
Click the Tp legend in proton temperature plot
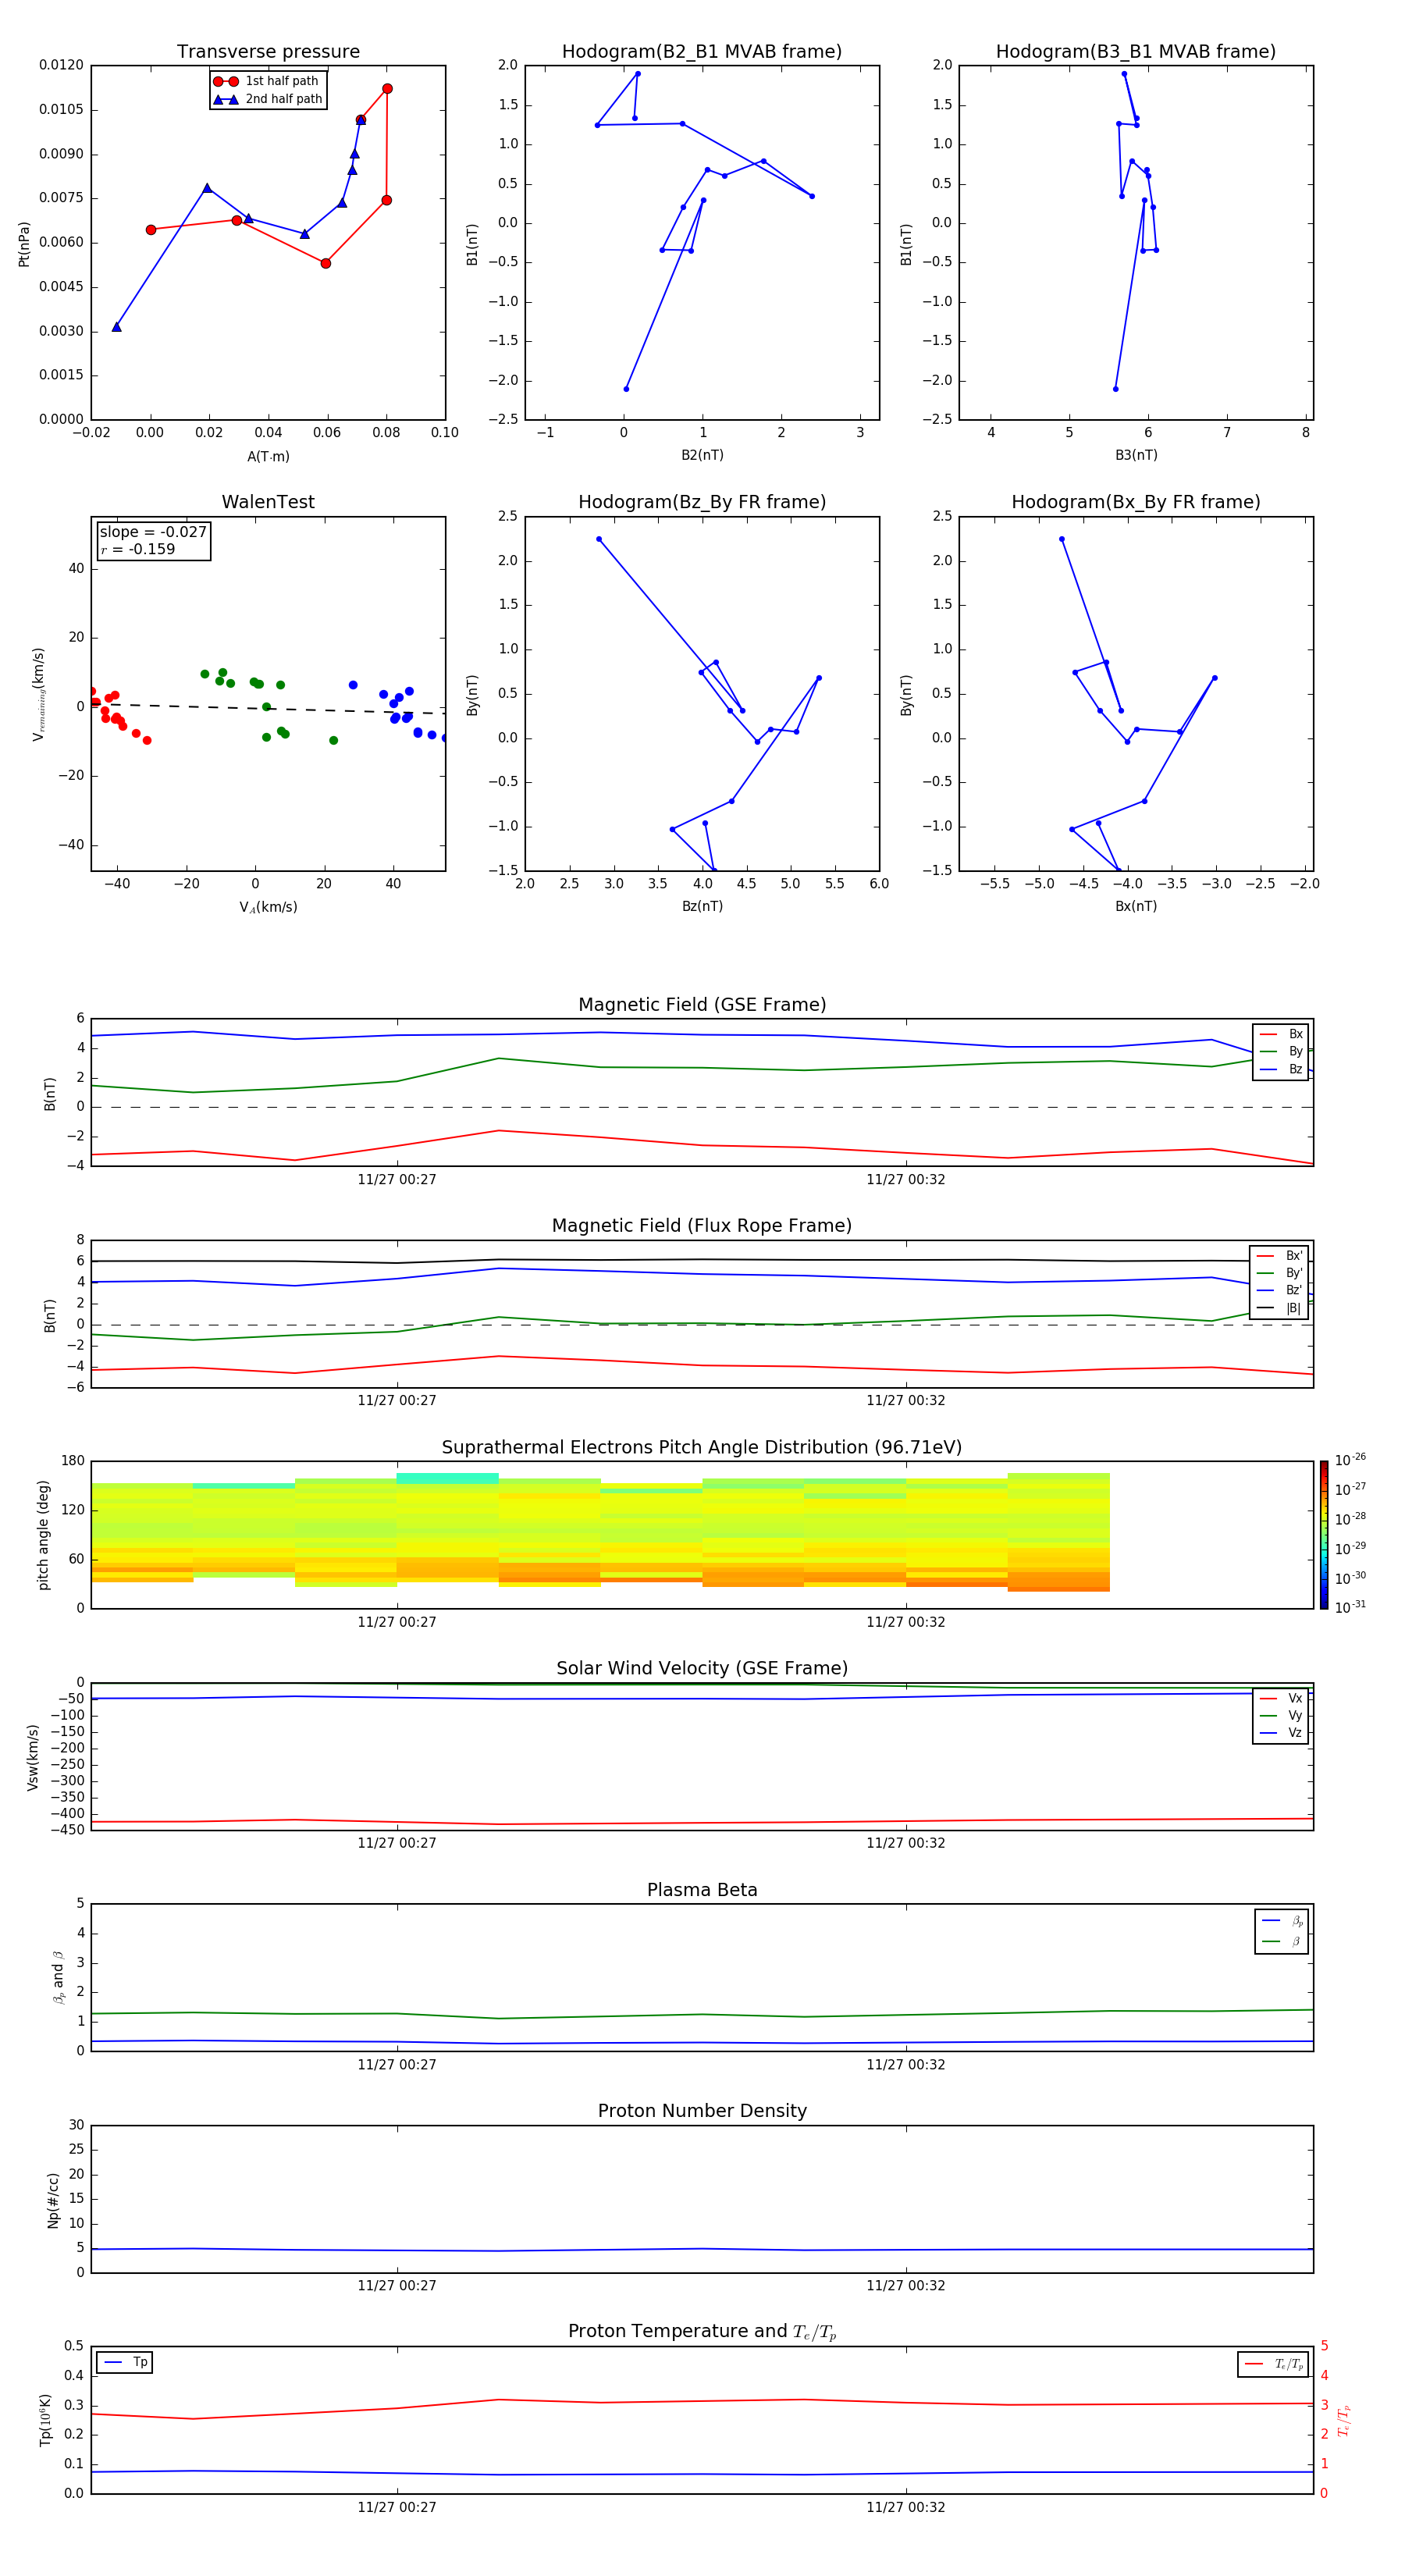(x=125, y=2362)
